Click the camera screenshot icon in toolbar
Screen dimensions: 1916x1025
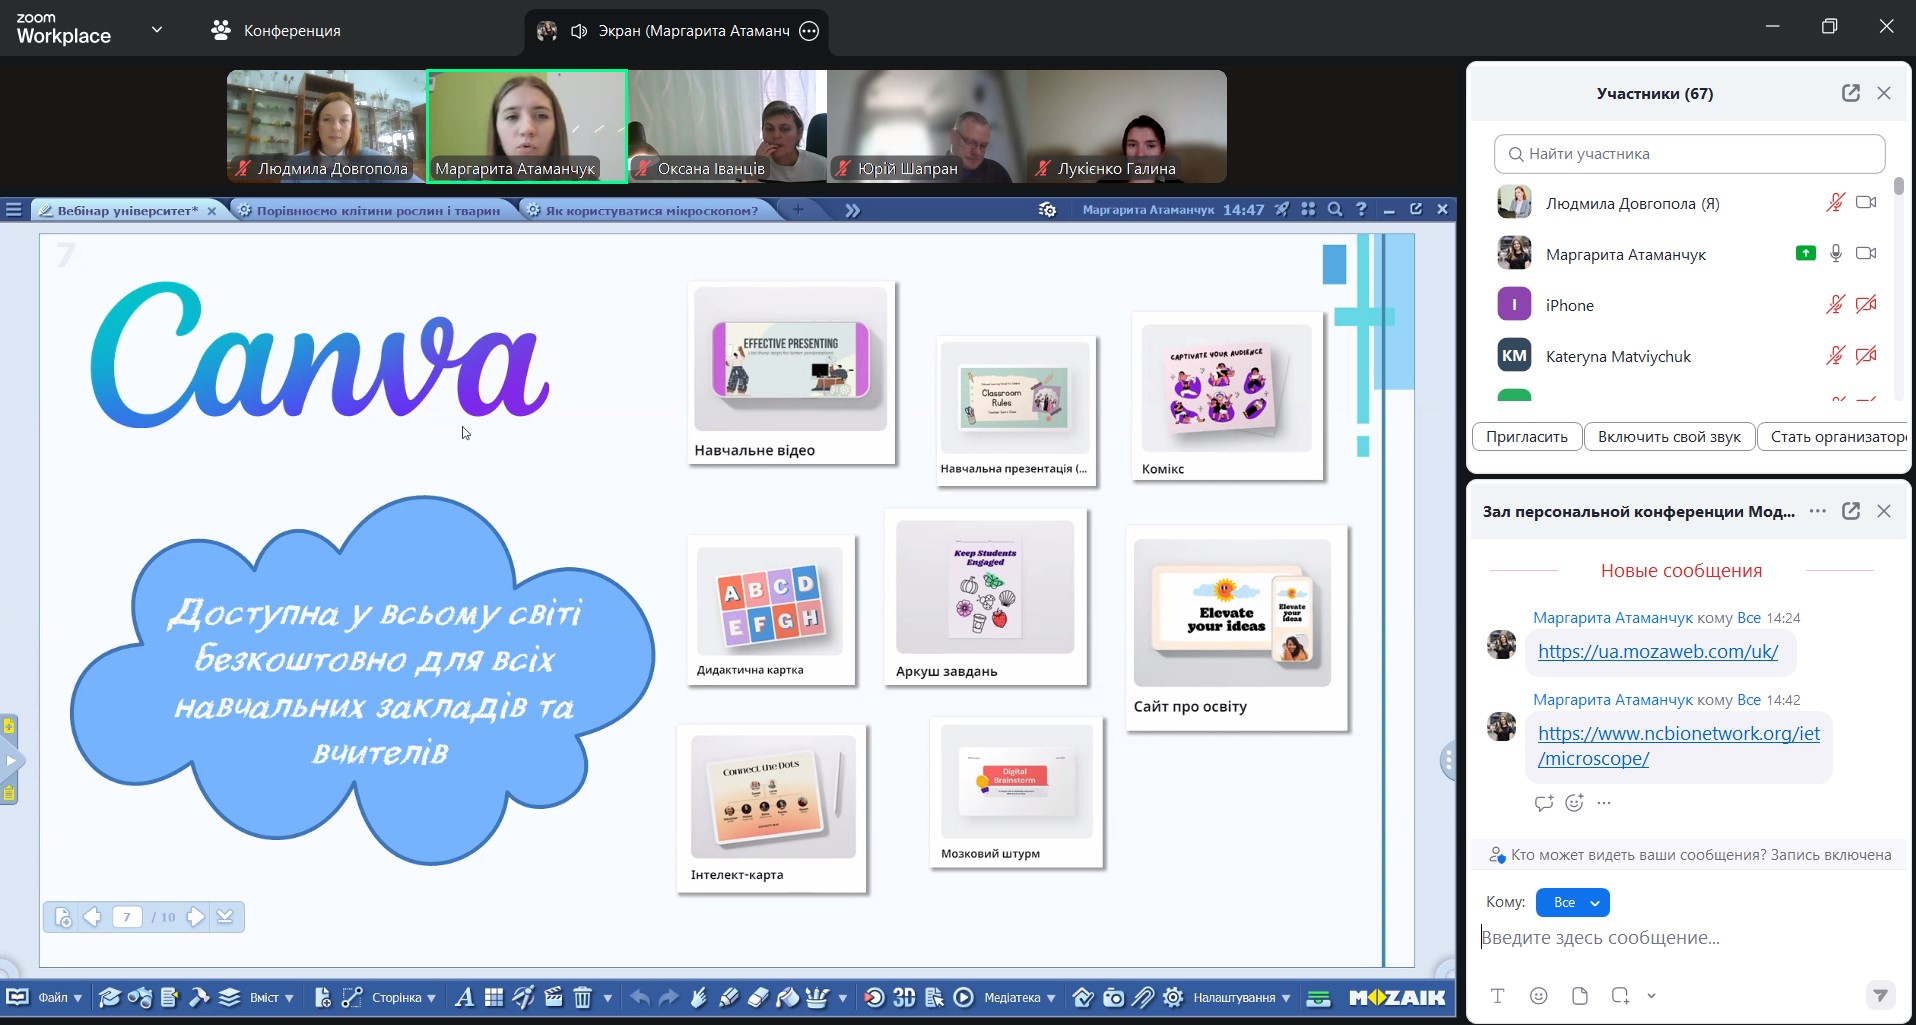pyautogui.click(x=1113, y=997)
